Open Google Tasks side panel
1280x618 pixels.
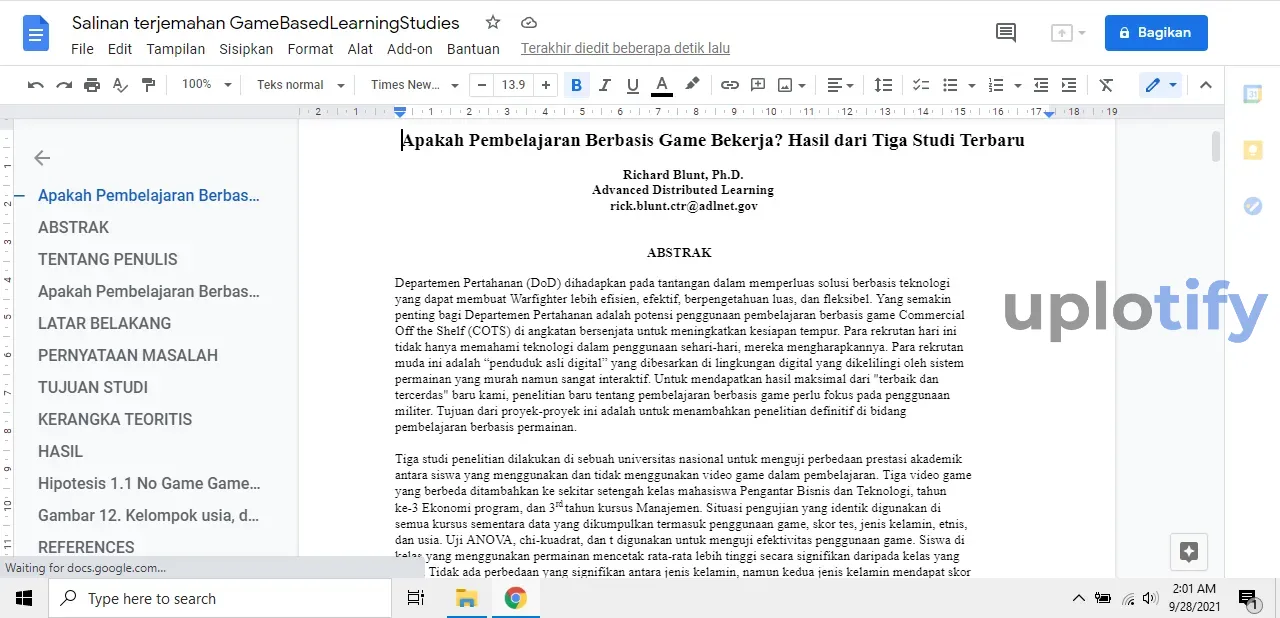coord(1252,206)
